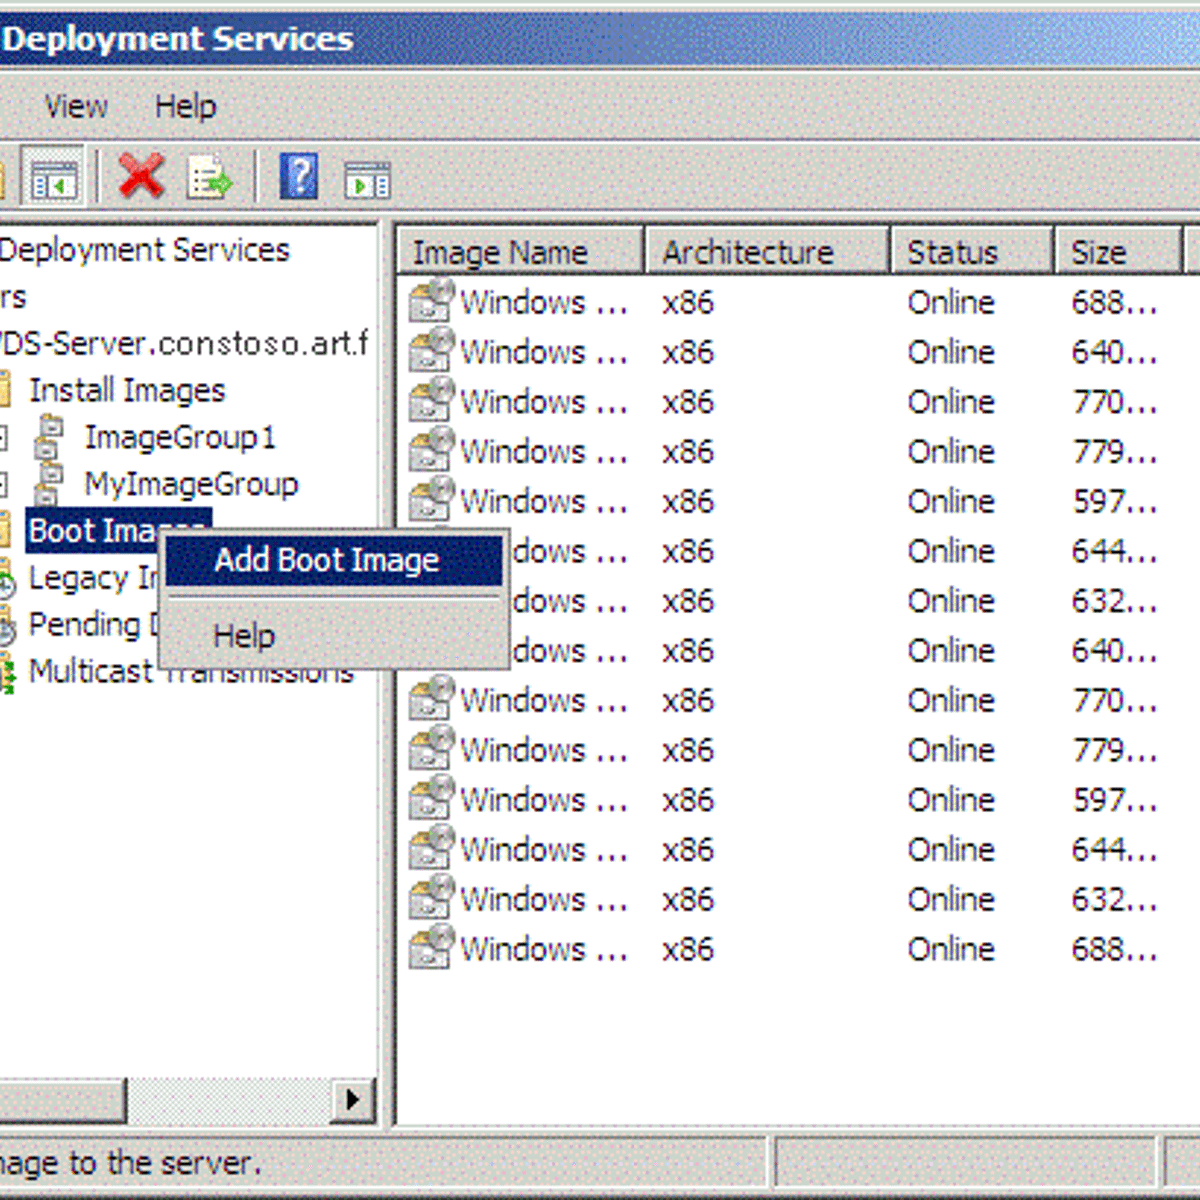
Task: Choose Add Boot Image from context menu
Action: pos(327,561)
